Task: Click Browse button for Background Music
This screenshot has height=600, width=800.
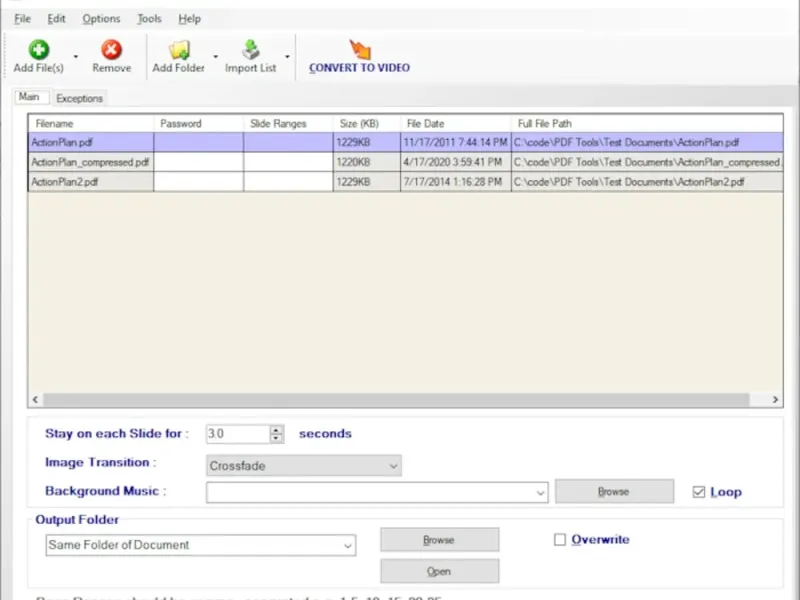Action: 614,492
